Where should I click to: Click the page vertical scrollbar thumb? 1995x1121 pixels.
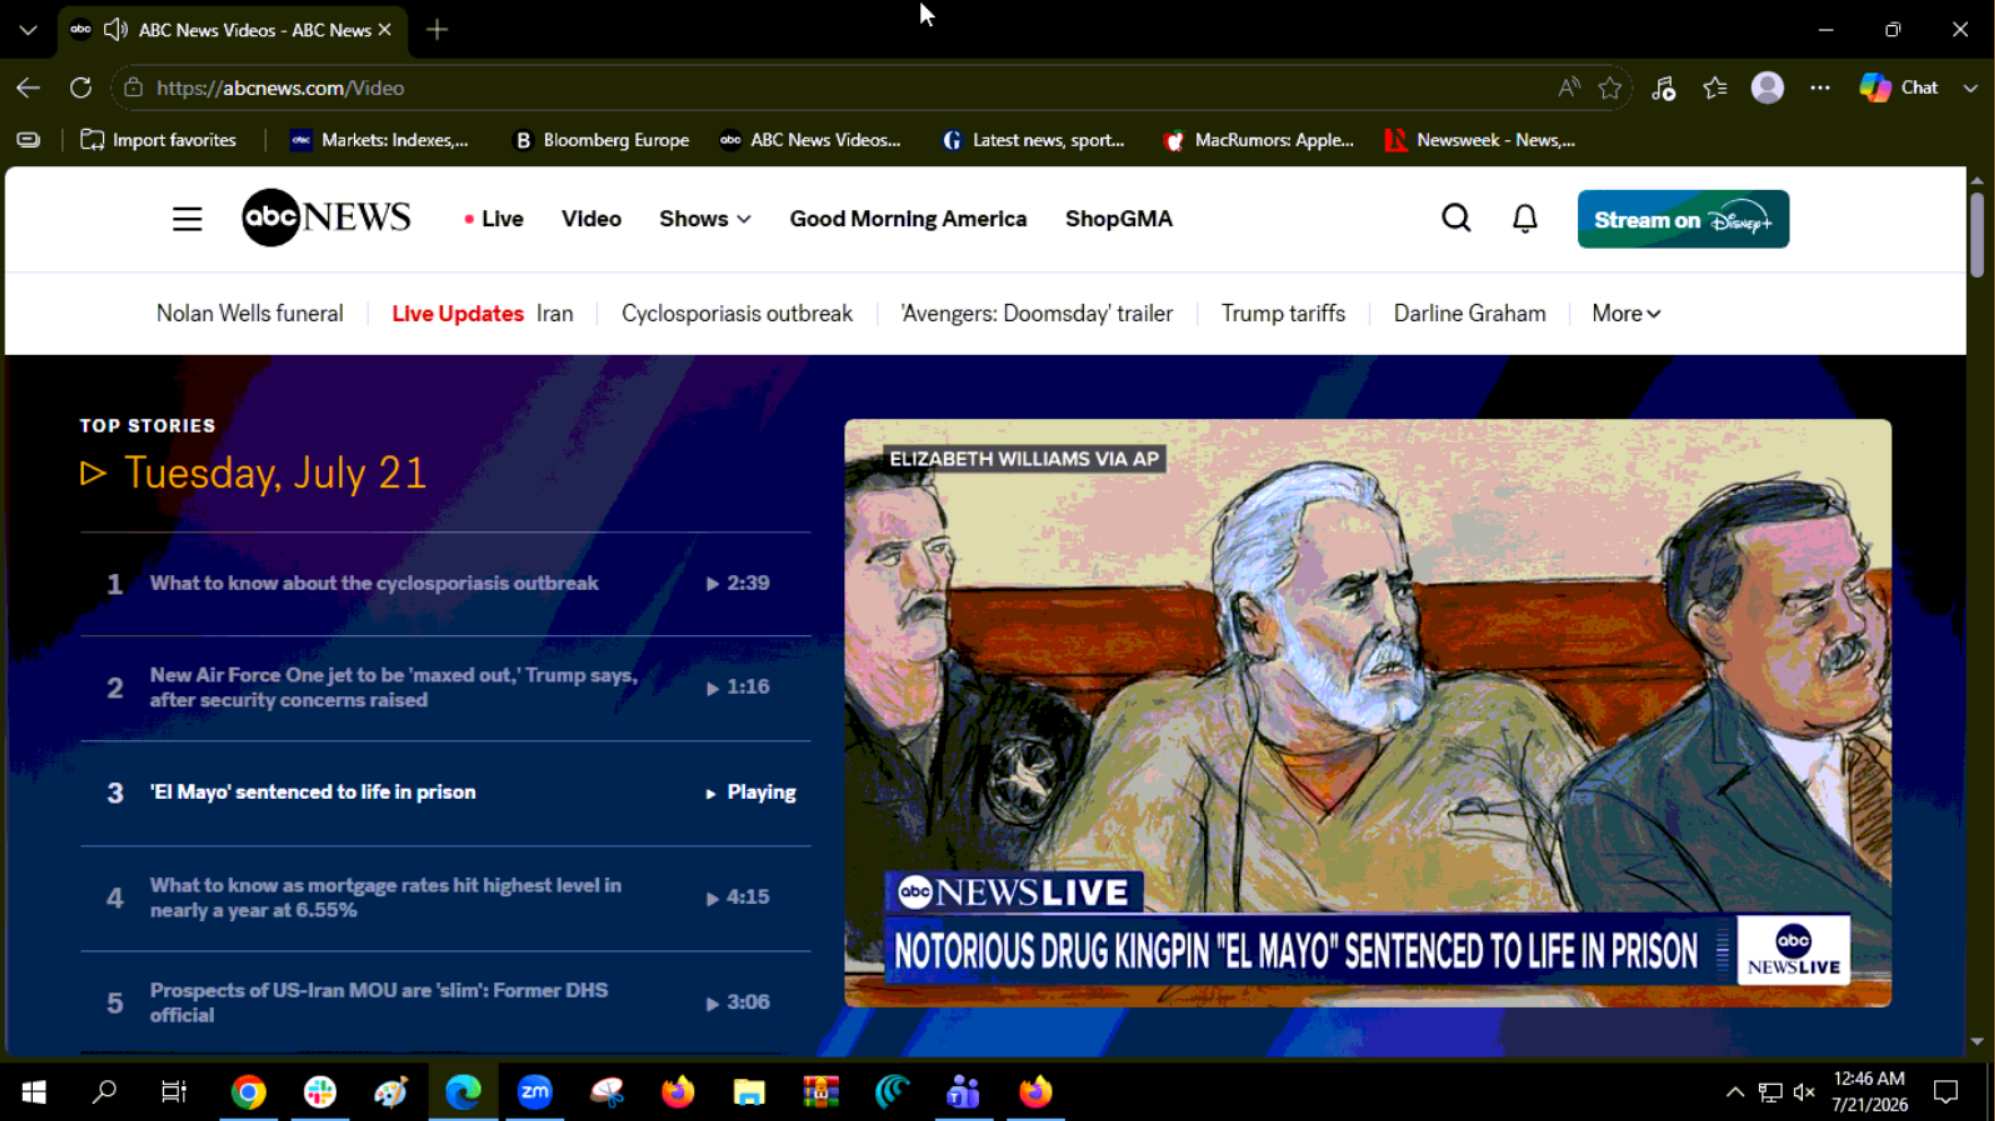tap(1977, 235)
